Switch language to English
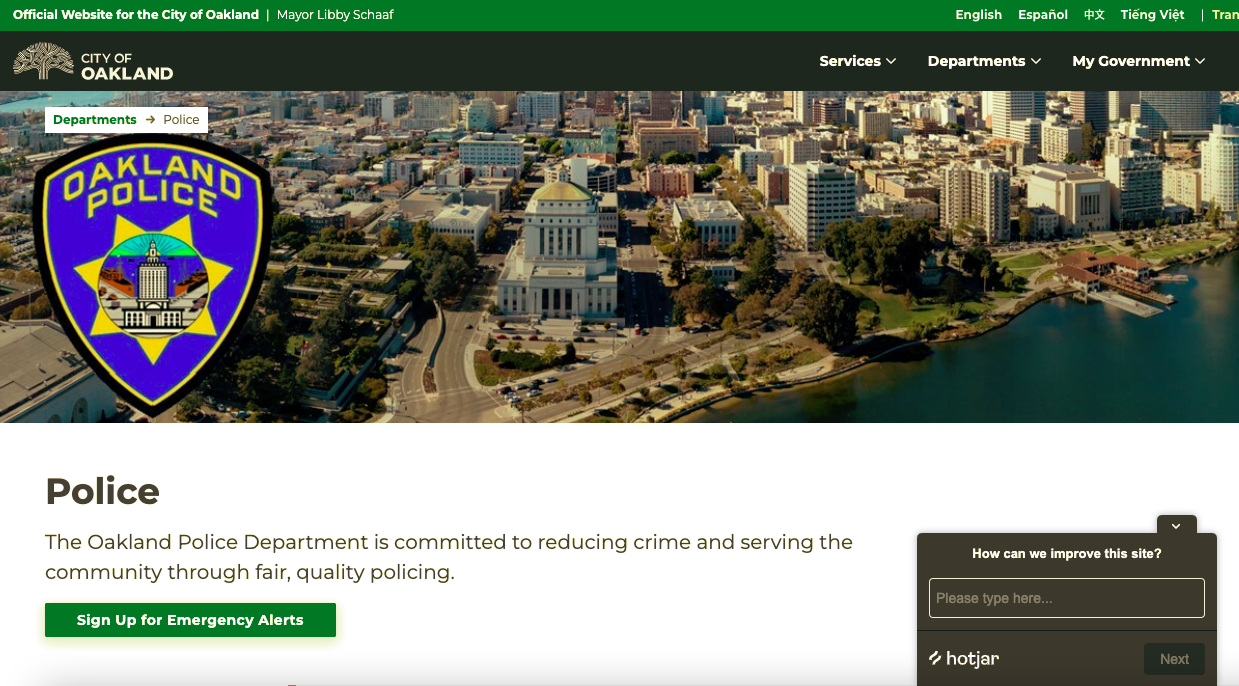The height and width of the screenshot is (686, 1239). [978, 15]
